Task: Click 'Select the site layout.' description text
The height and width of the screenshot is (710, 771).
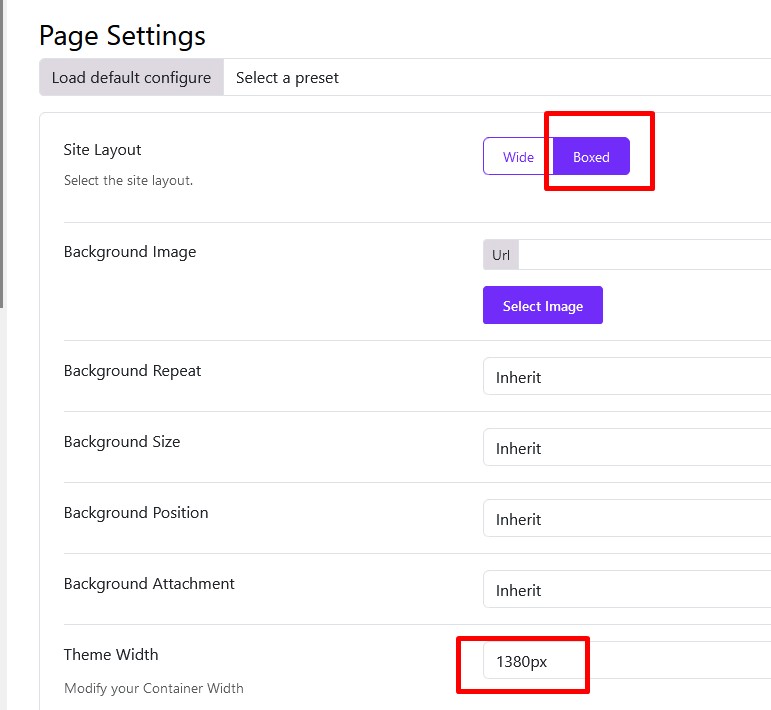Action: [128, 180]
